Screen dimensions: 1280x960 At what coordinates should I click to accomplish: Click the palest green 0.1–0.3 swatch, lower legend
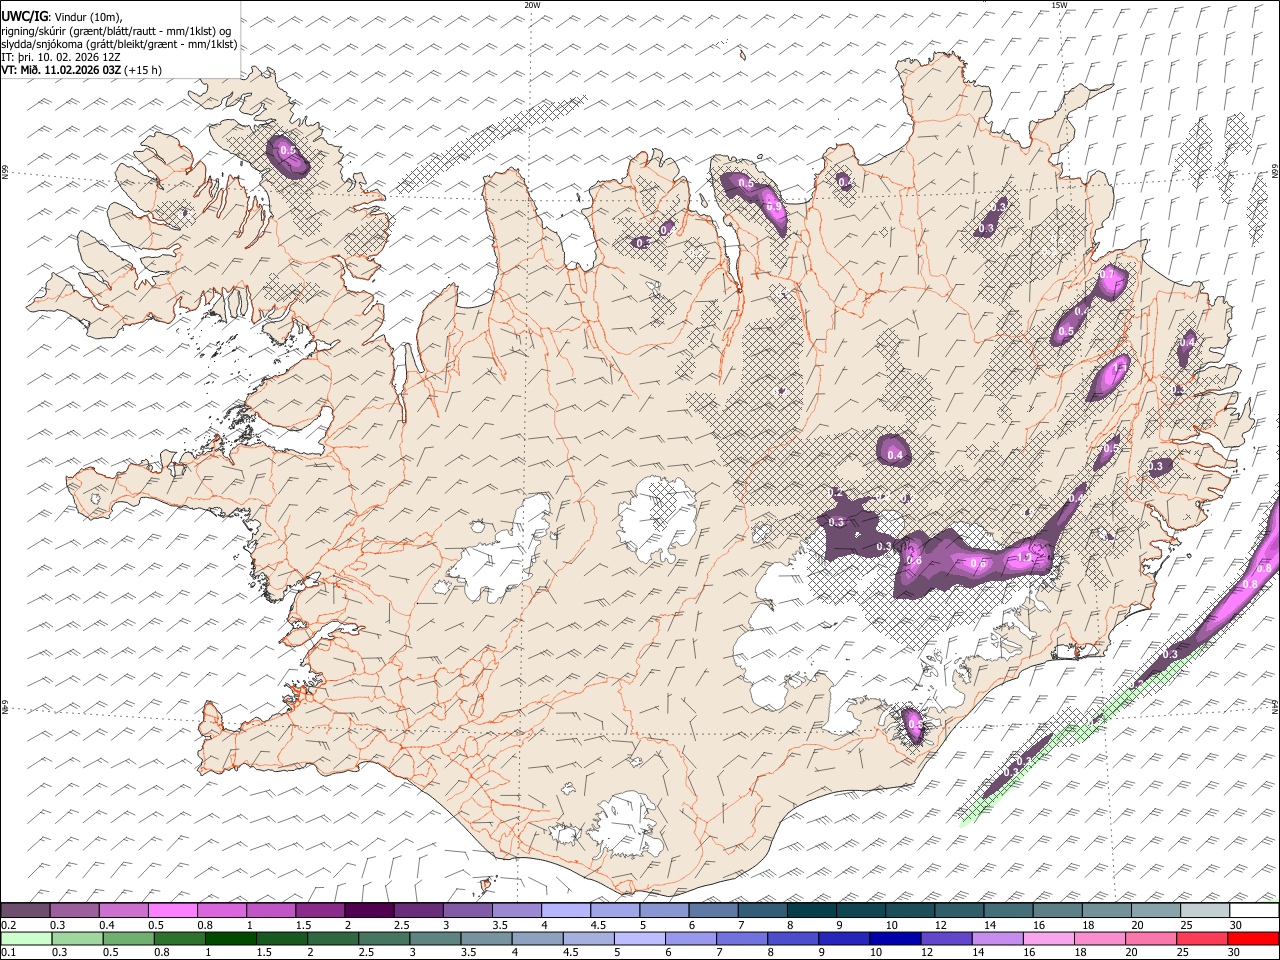26,938
